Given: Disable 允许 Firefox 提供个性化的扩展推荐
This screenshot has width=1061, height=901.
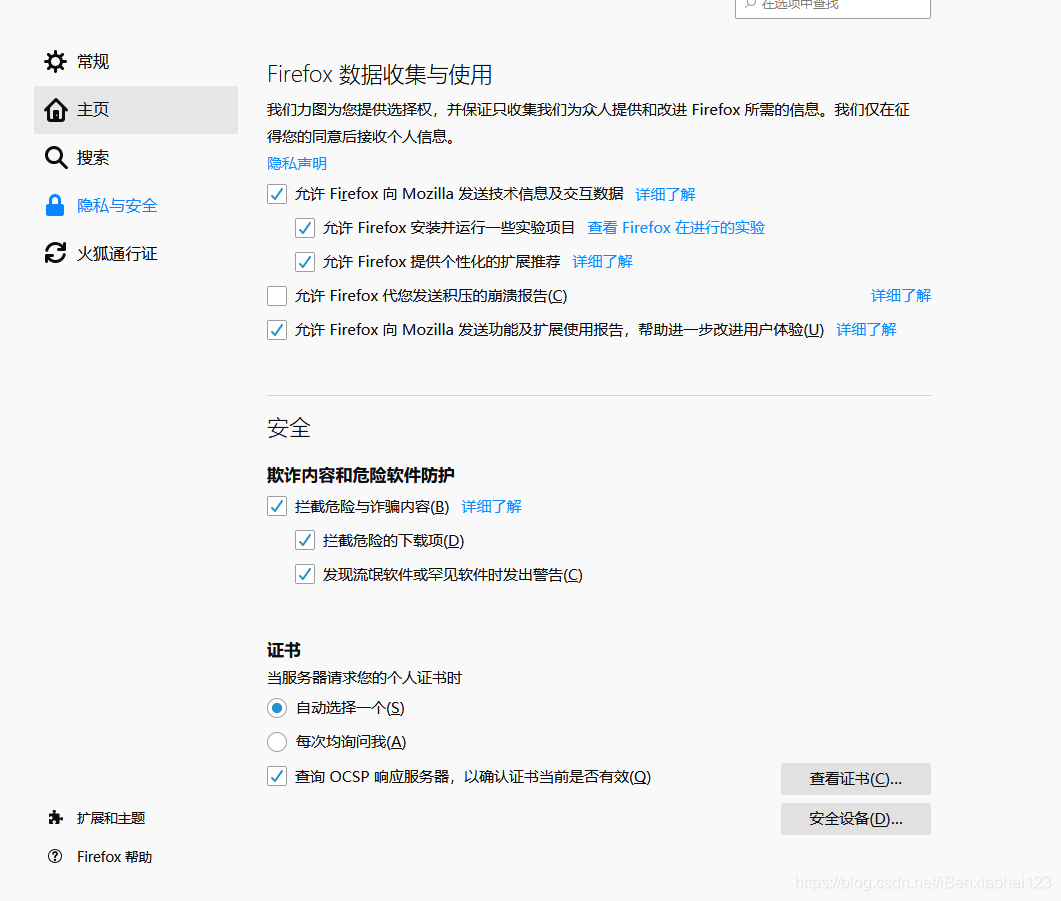Looking at the screenshot, I should pyautogui.click(x=304, y=262).
